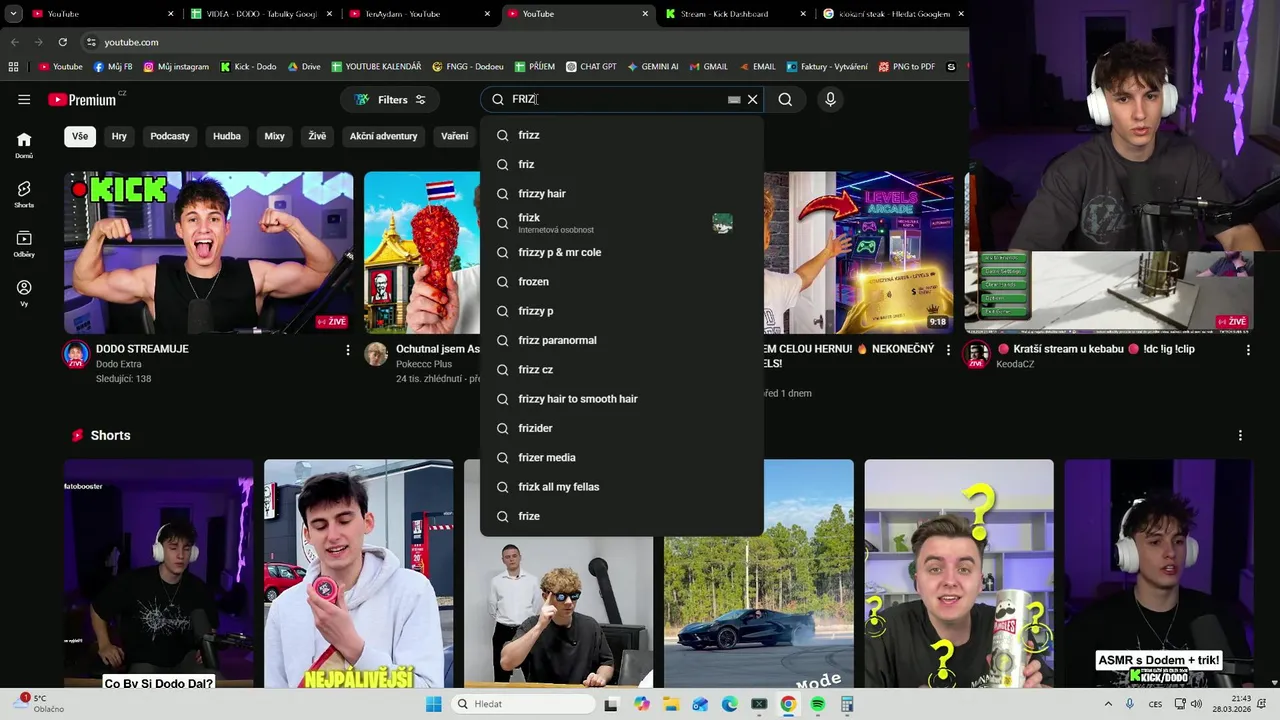This screenshot has height=720, width=1280.
Task: Choose suggestion "frizzy hair"
Action: tap(621, 193)
